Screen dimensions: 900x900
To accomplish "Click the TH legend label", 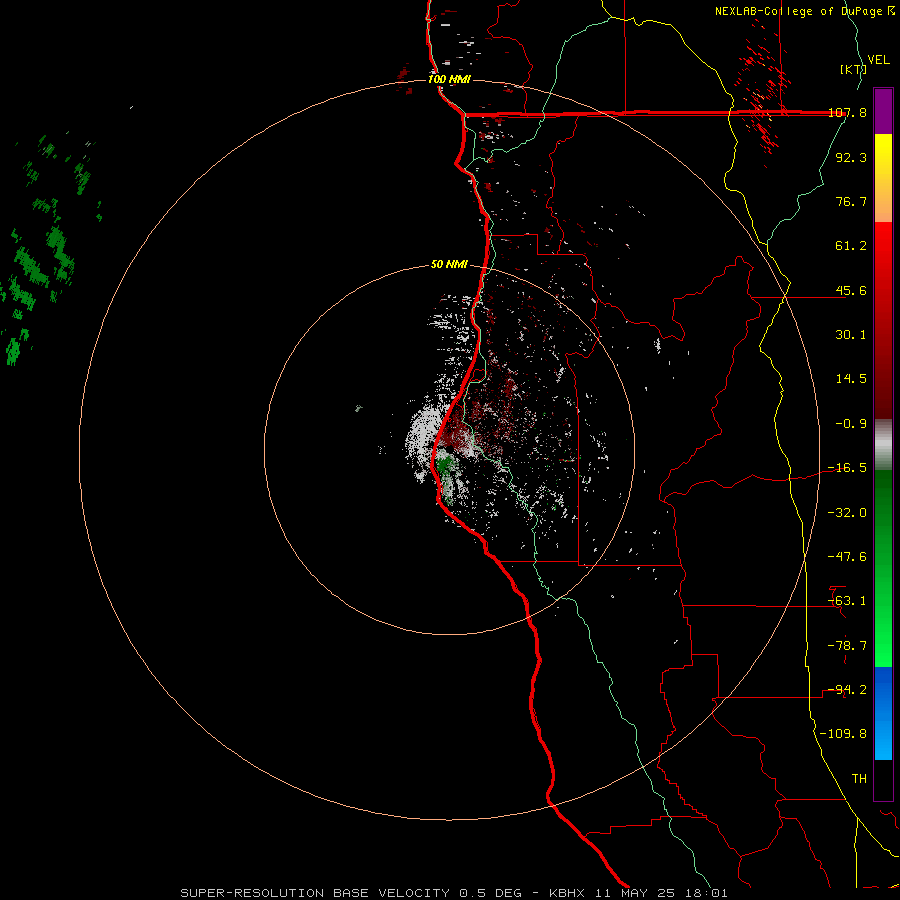I will click(859, 779).
